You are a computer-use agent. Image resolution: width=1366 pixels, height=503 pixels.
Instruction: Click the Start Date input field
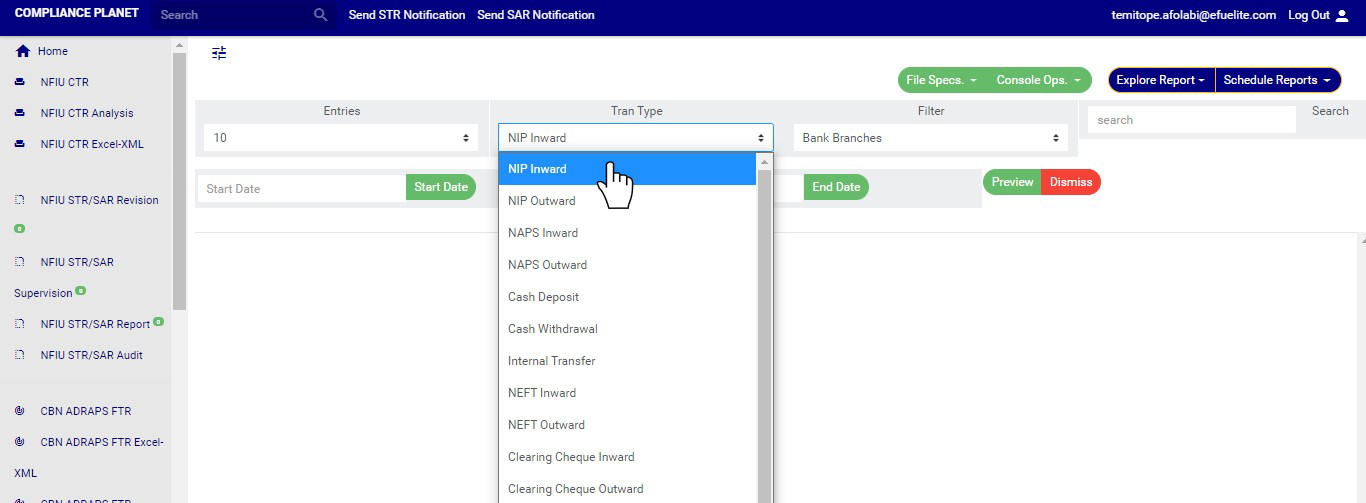tap(301, 188)
